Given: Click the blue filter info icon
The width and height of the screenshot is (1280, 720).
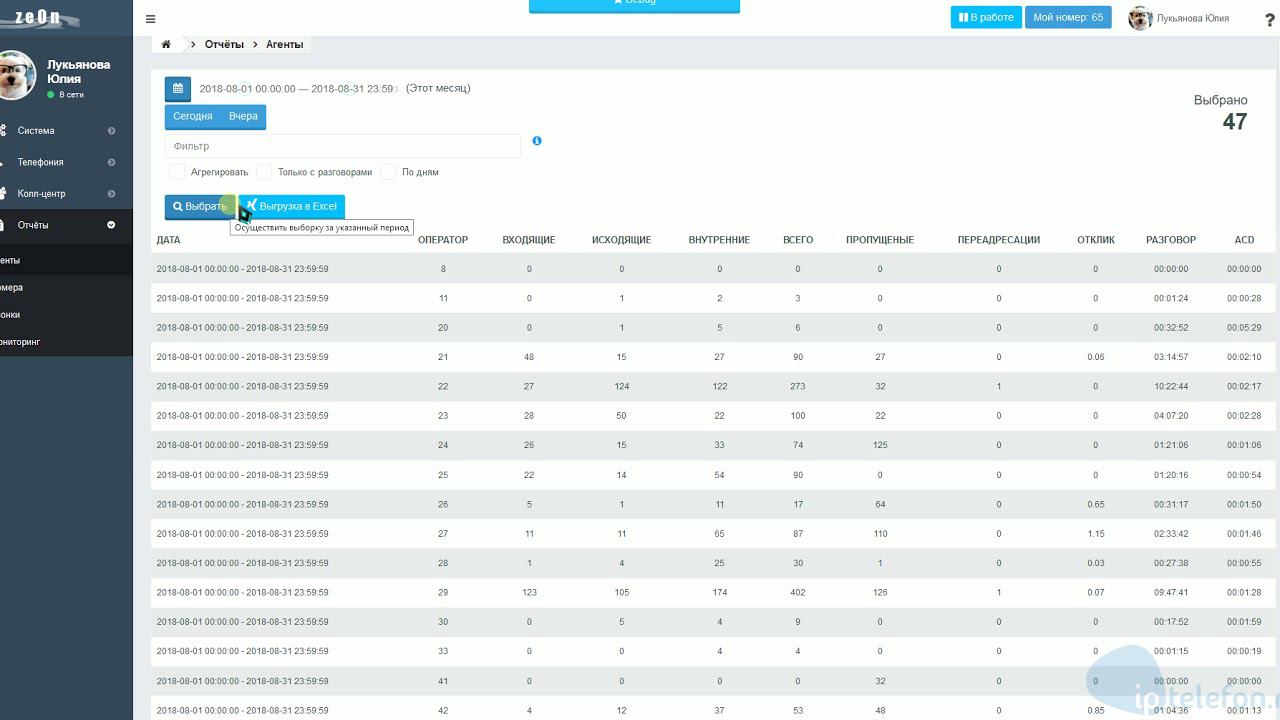Looking at the screenshot, I should coord(537,141).
